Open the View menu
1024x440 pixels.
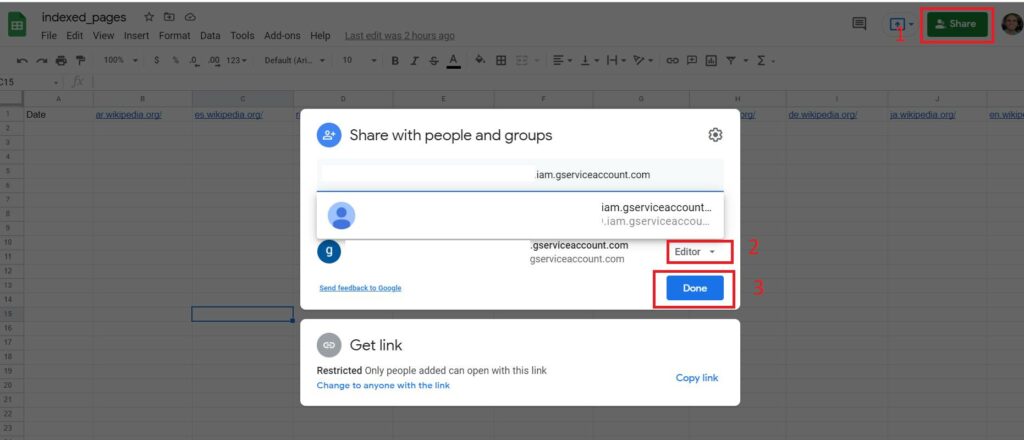[x=103, y=36]
